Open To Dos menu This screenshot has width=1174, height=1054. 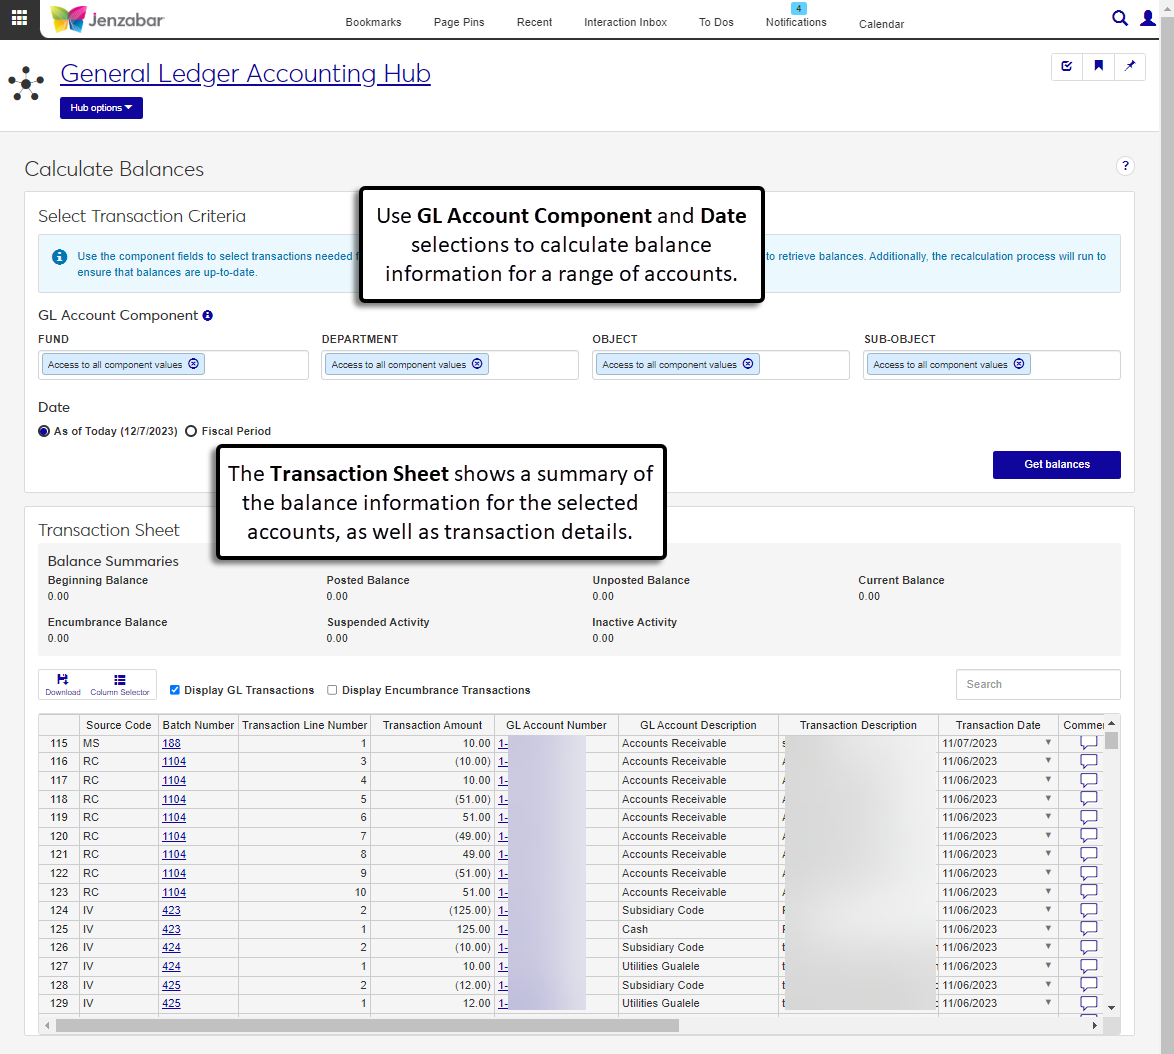click(x=716, y=22)
